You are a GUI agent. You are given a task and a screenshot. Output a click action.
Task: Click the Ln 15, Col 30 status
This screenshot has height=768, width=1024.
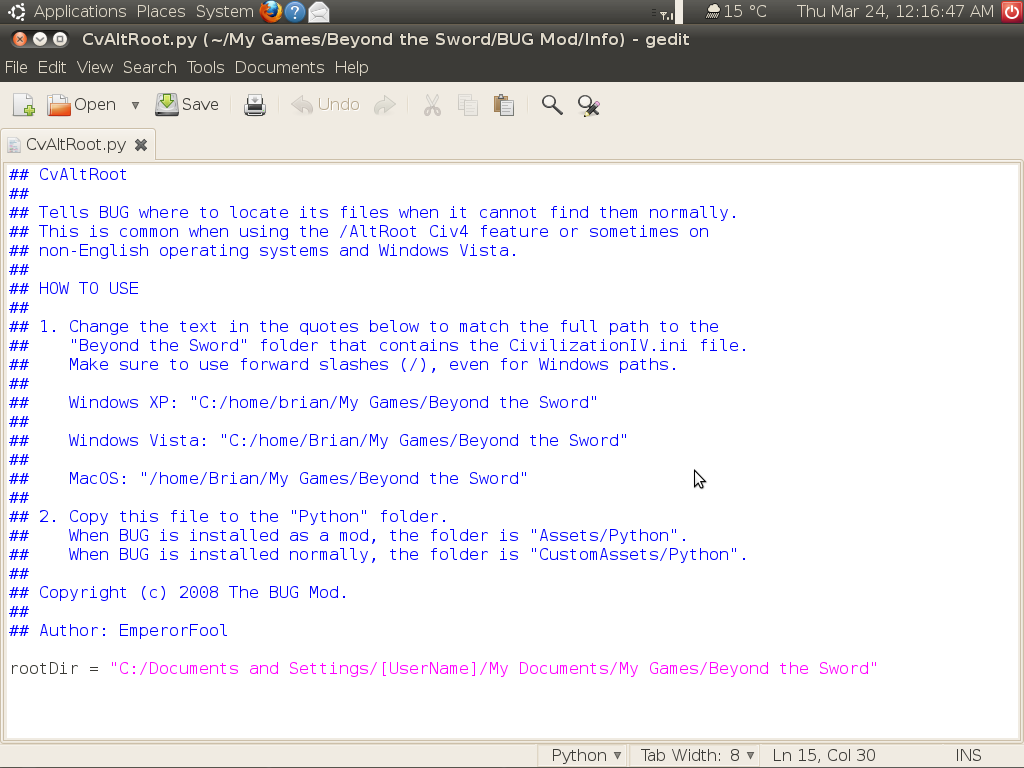824,756
